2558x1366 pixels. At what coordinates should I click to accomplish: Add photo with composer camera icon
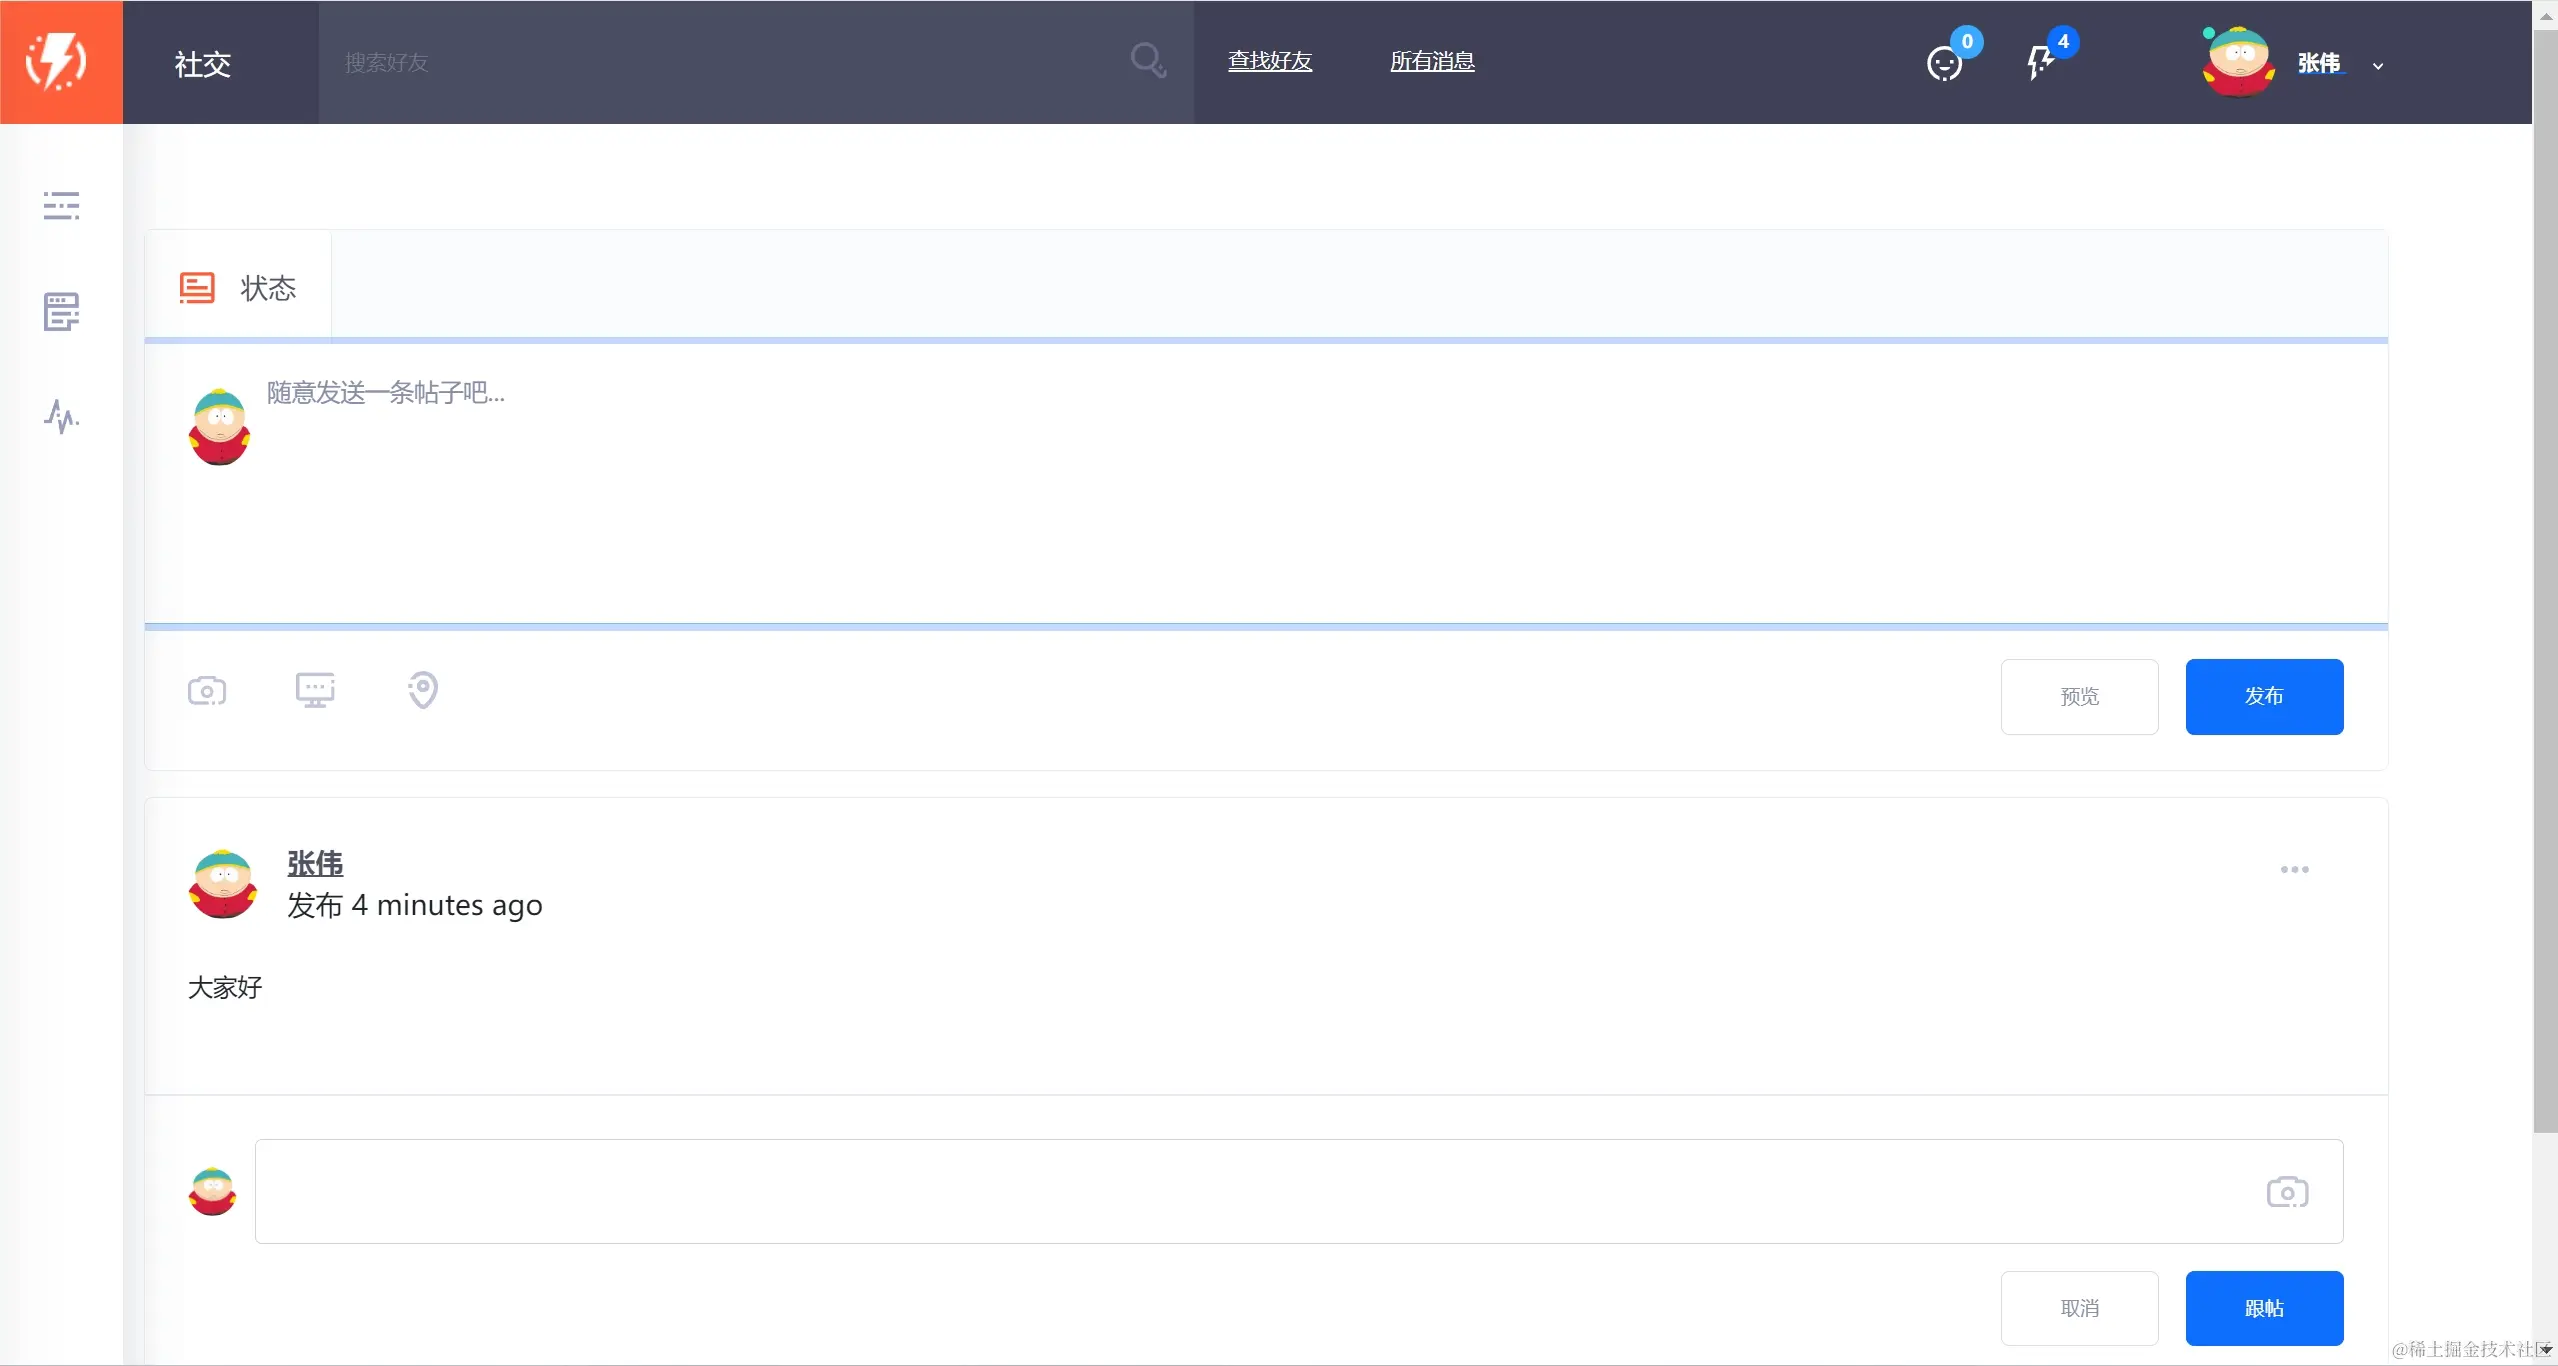point(207,691)
